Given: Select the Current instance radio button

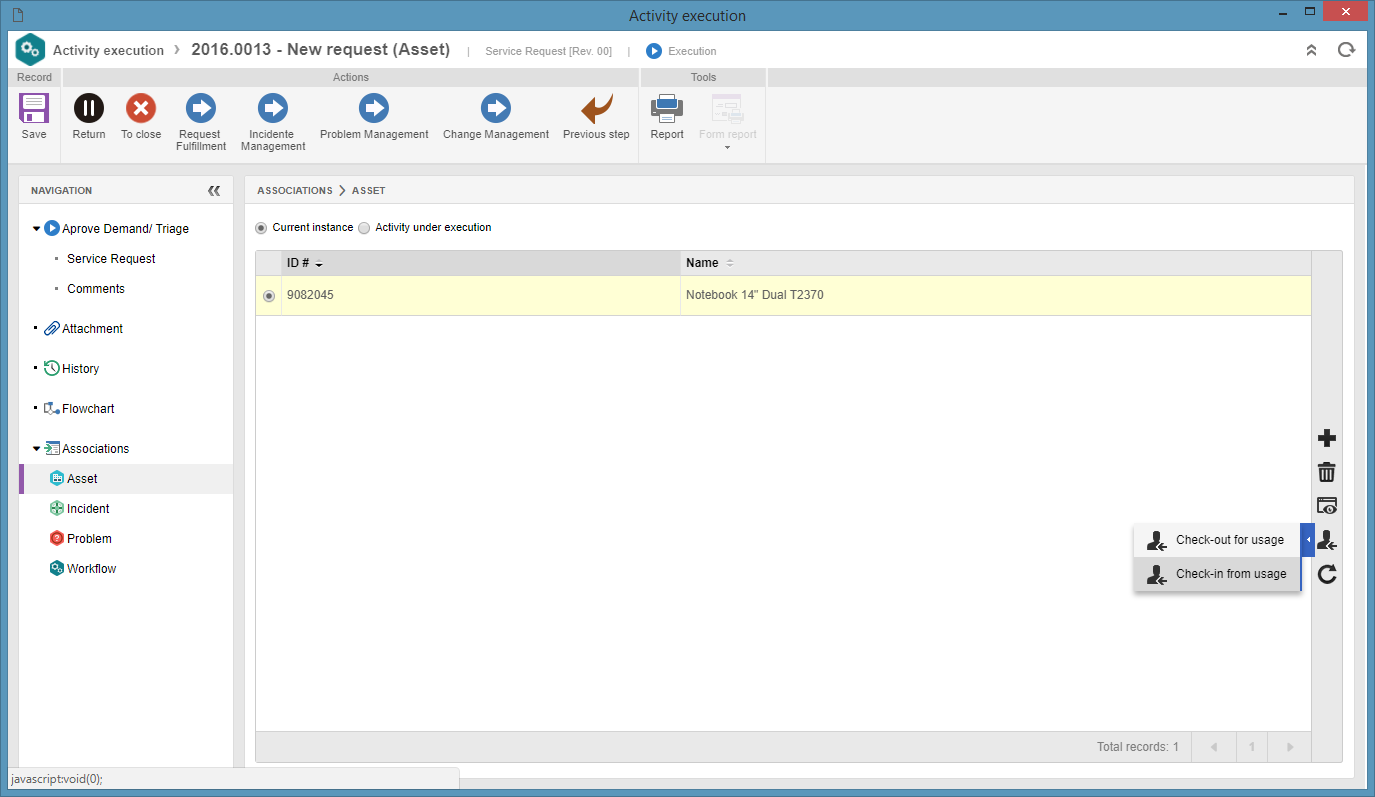Looking at the screenshot, I should (261, 228).
